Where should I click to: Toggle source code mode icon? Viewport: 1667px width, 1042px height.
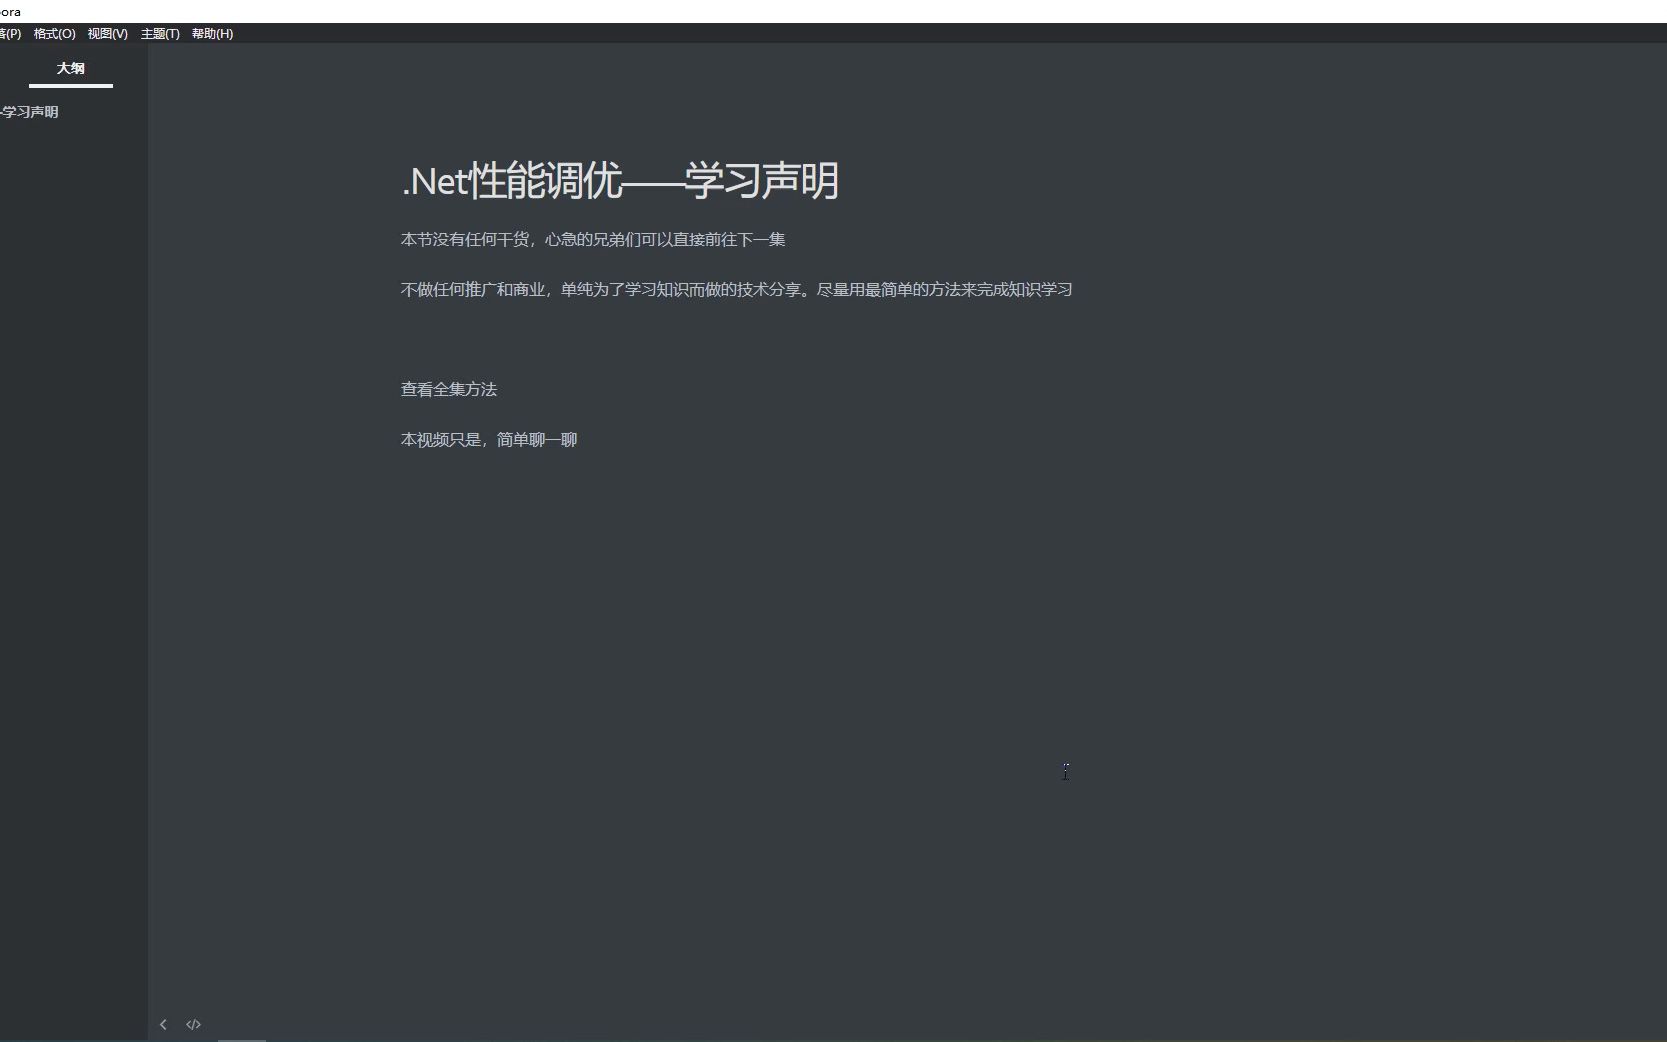pyautogui.click(x=193, y=1024)
